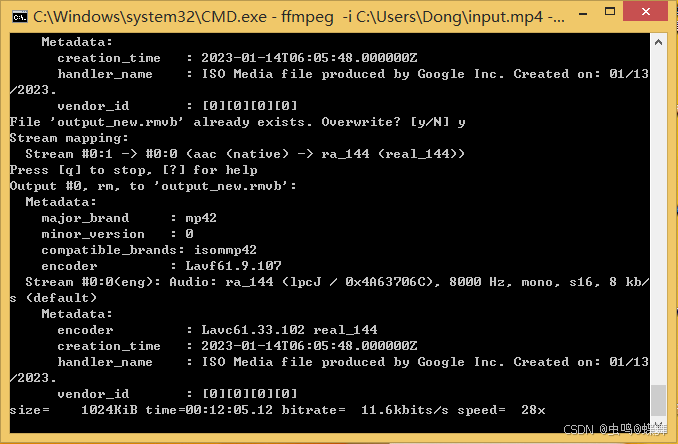678x444 pixels.
Task: Click 'bitrate= 11.6kbits/s' text
Action: pos(365,410)
